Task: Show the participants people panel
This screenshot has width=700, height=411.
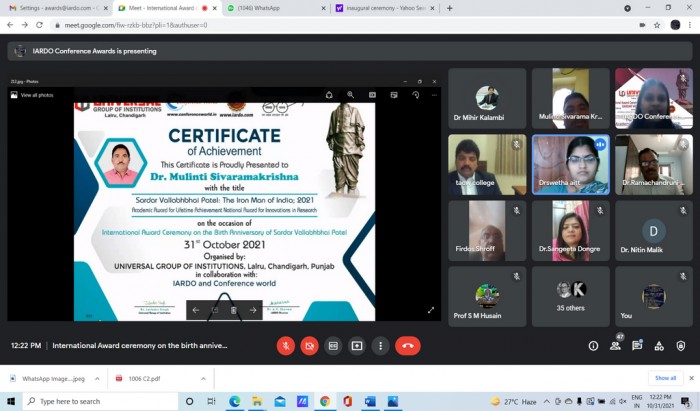Action: tap(615, 346)
